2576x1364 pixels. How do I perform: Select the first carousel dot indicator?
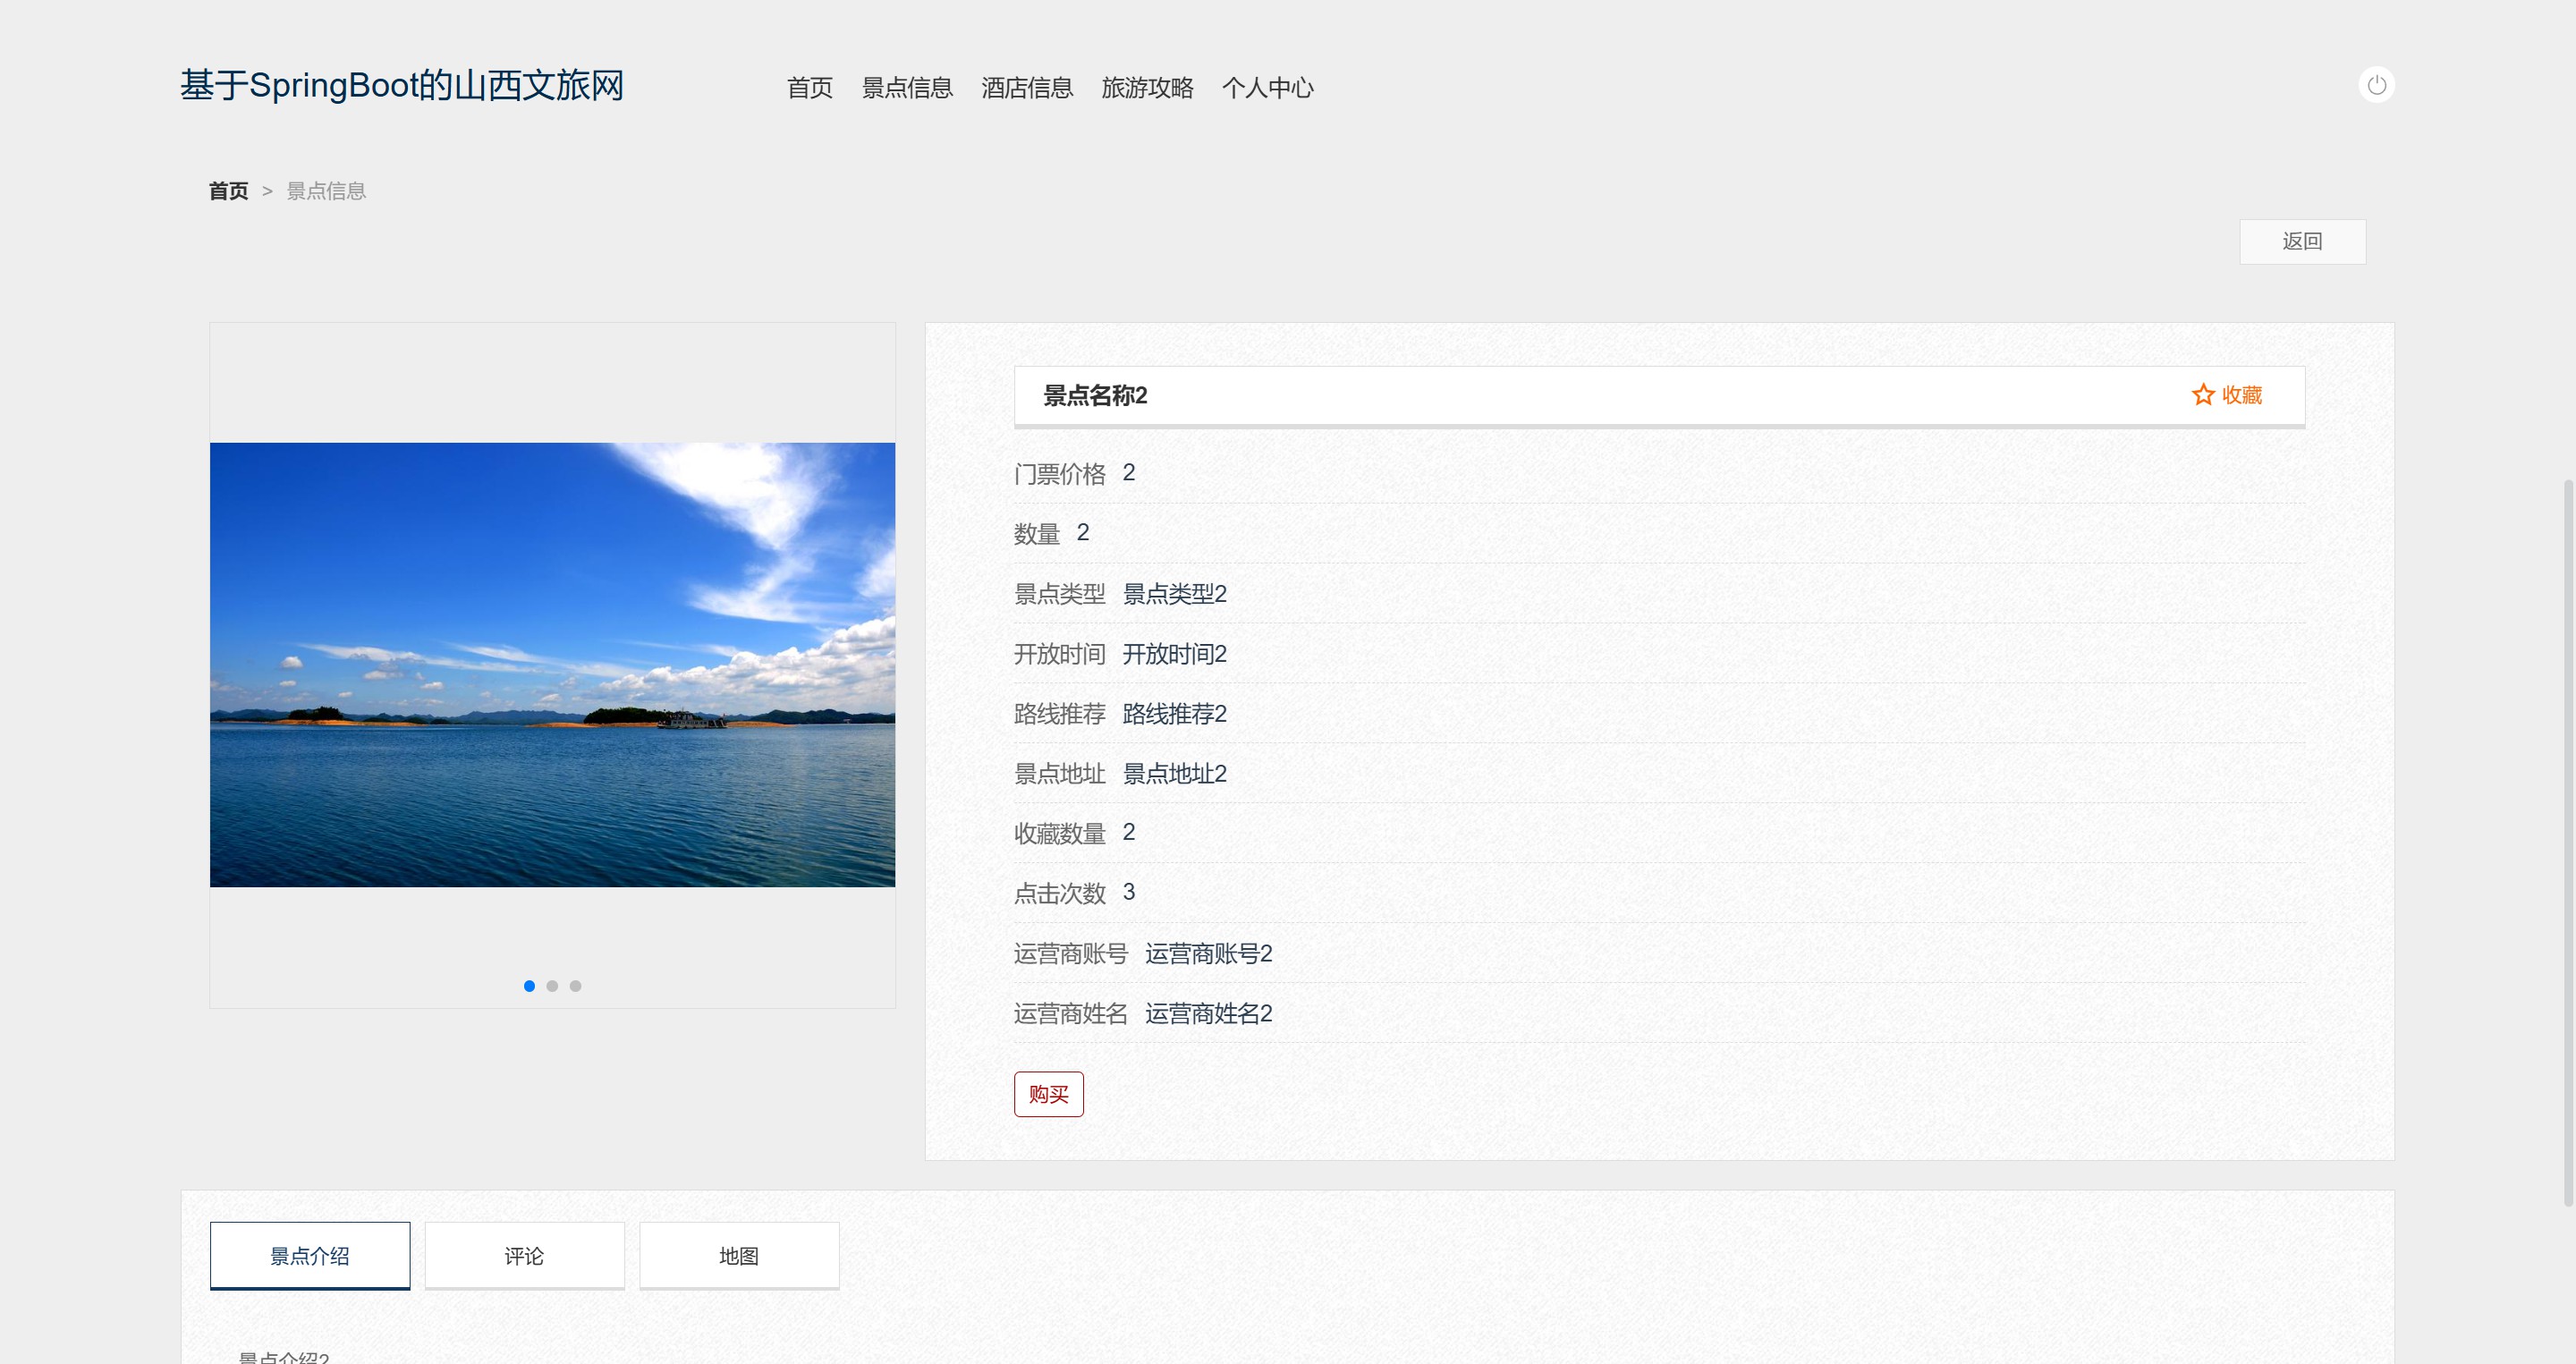point(529,986)
